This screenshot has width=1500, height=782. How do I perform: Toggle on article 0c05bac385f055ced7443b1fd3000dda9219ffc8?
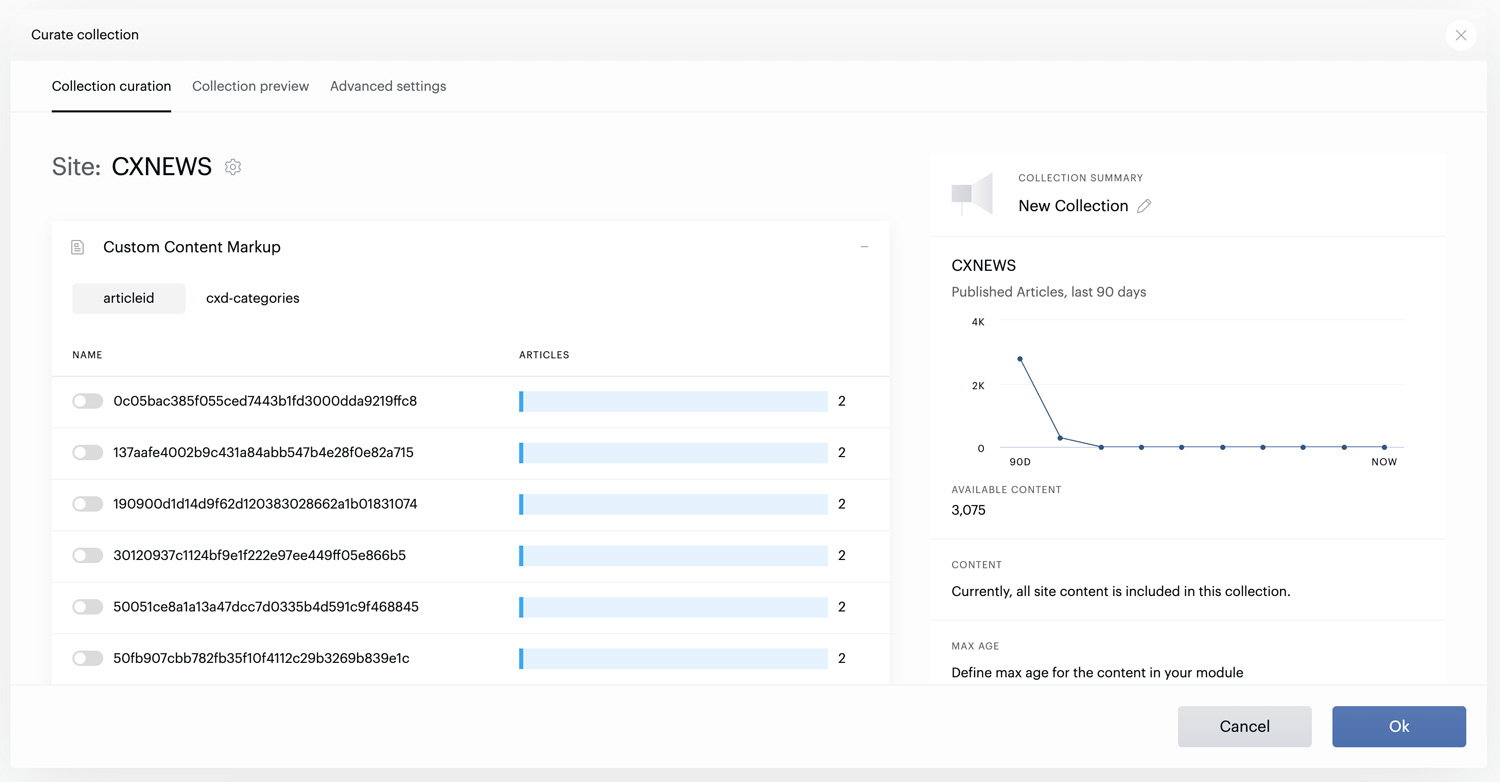point(87,401)
